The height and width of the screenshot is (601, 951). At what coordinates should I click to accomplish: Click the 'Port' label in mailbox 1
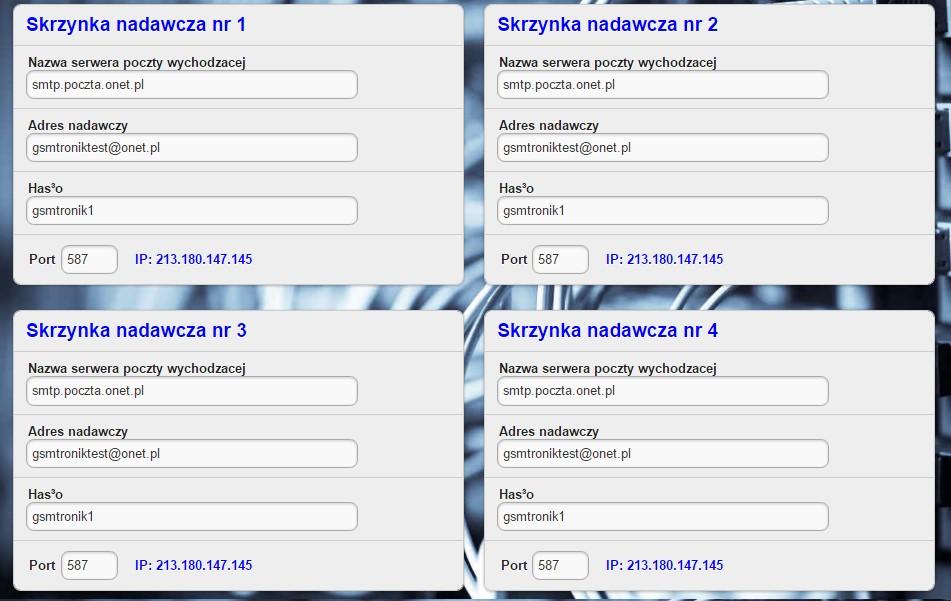point(42,260)
